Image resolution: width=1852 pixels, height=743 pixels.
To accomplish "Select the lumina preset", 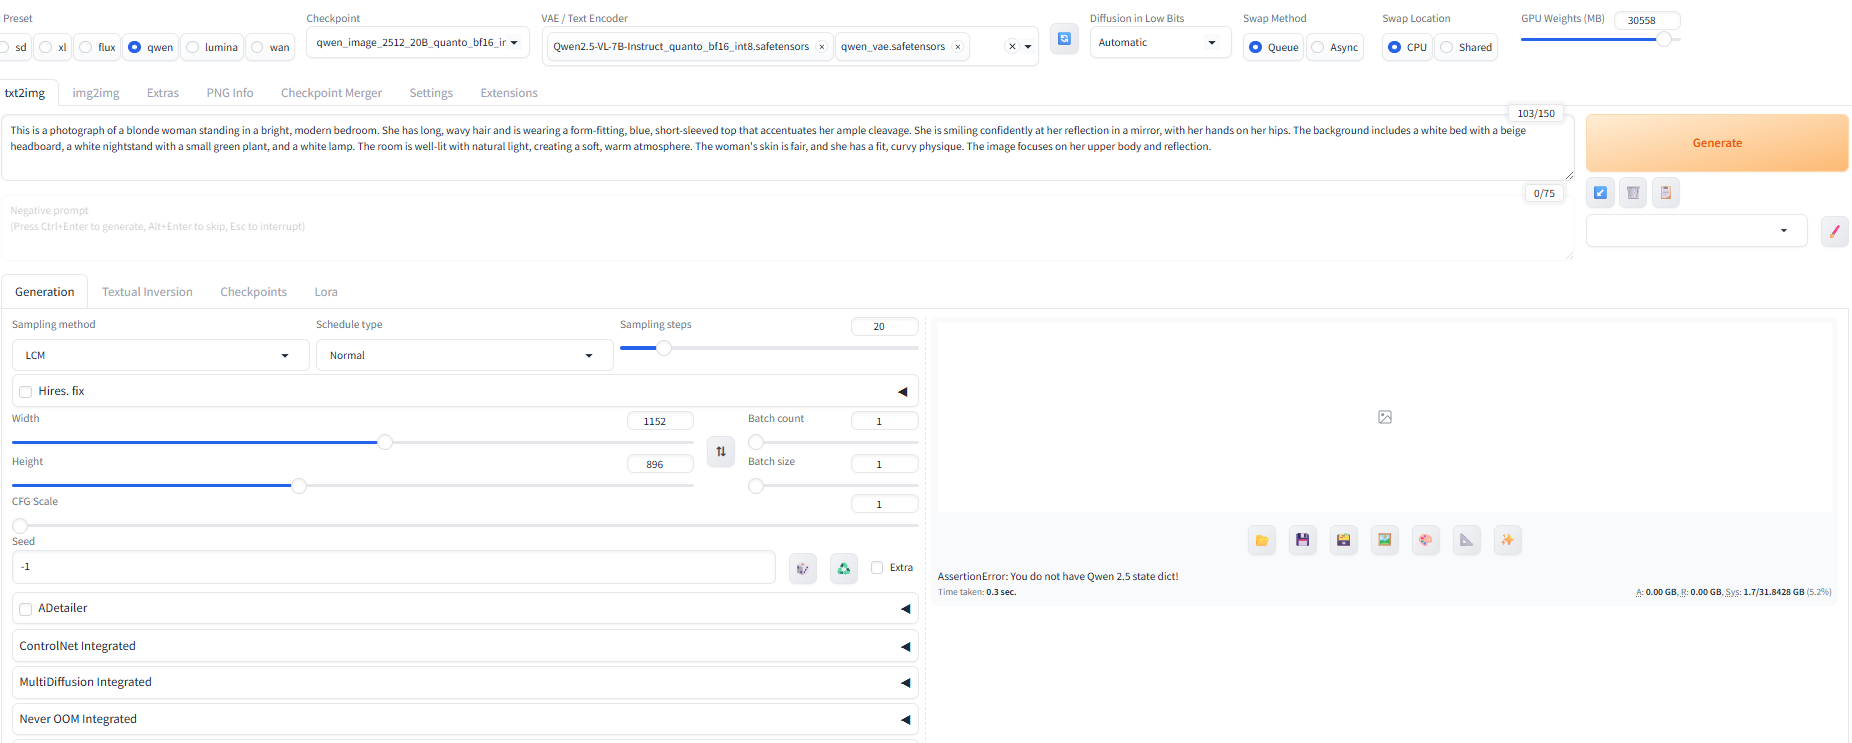I will (x=212, y=47).
